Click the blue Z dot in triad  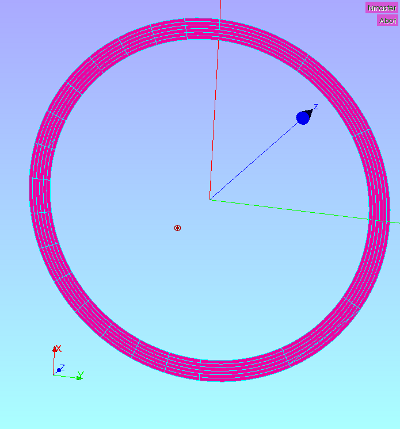[x=59, y=370]
